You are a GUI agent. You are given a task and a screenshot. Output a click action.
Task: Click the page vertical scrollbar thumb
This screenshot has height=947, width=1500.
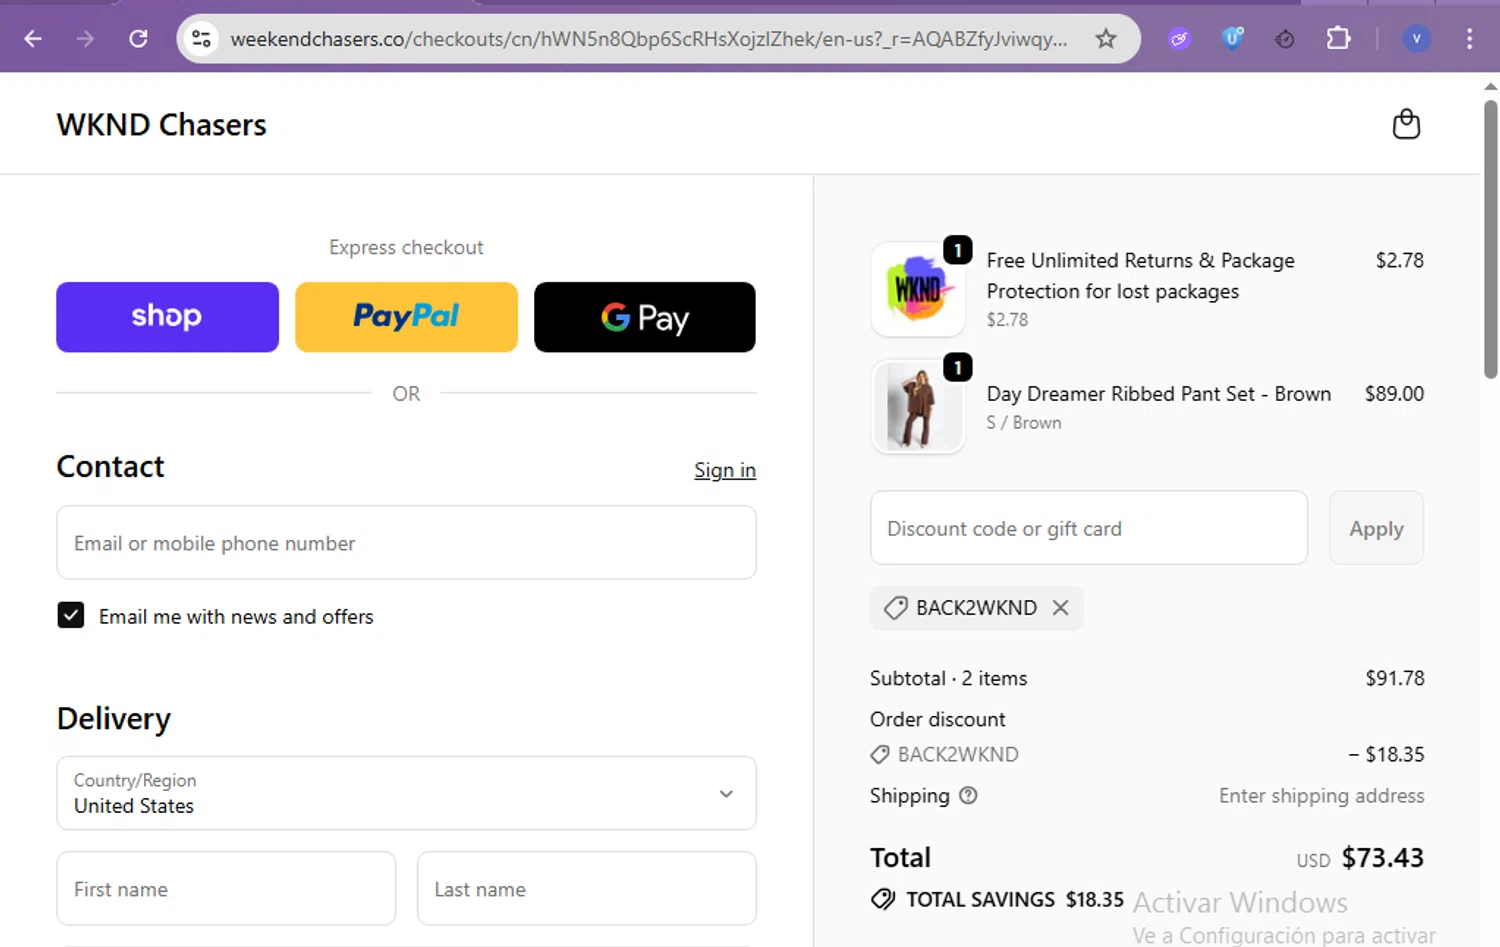(1490, 238)
